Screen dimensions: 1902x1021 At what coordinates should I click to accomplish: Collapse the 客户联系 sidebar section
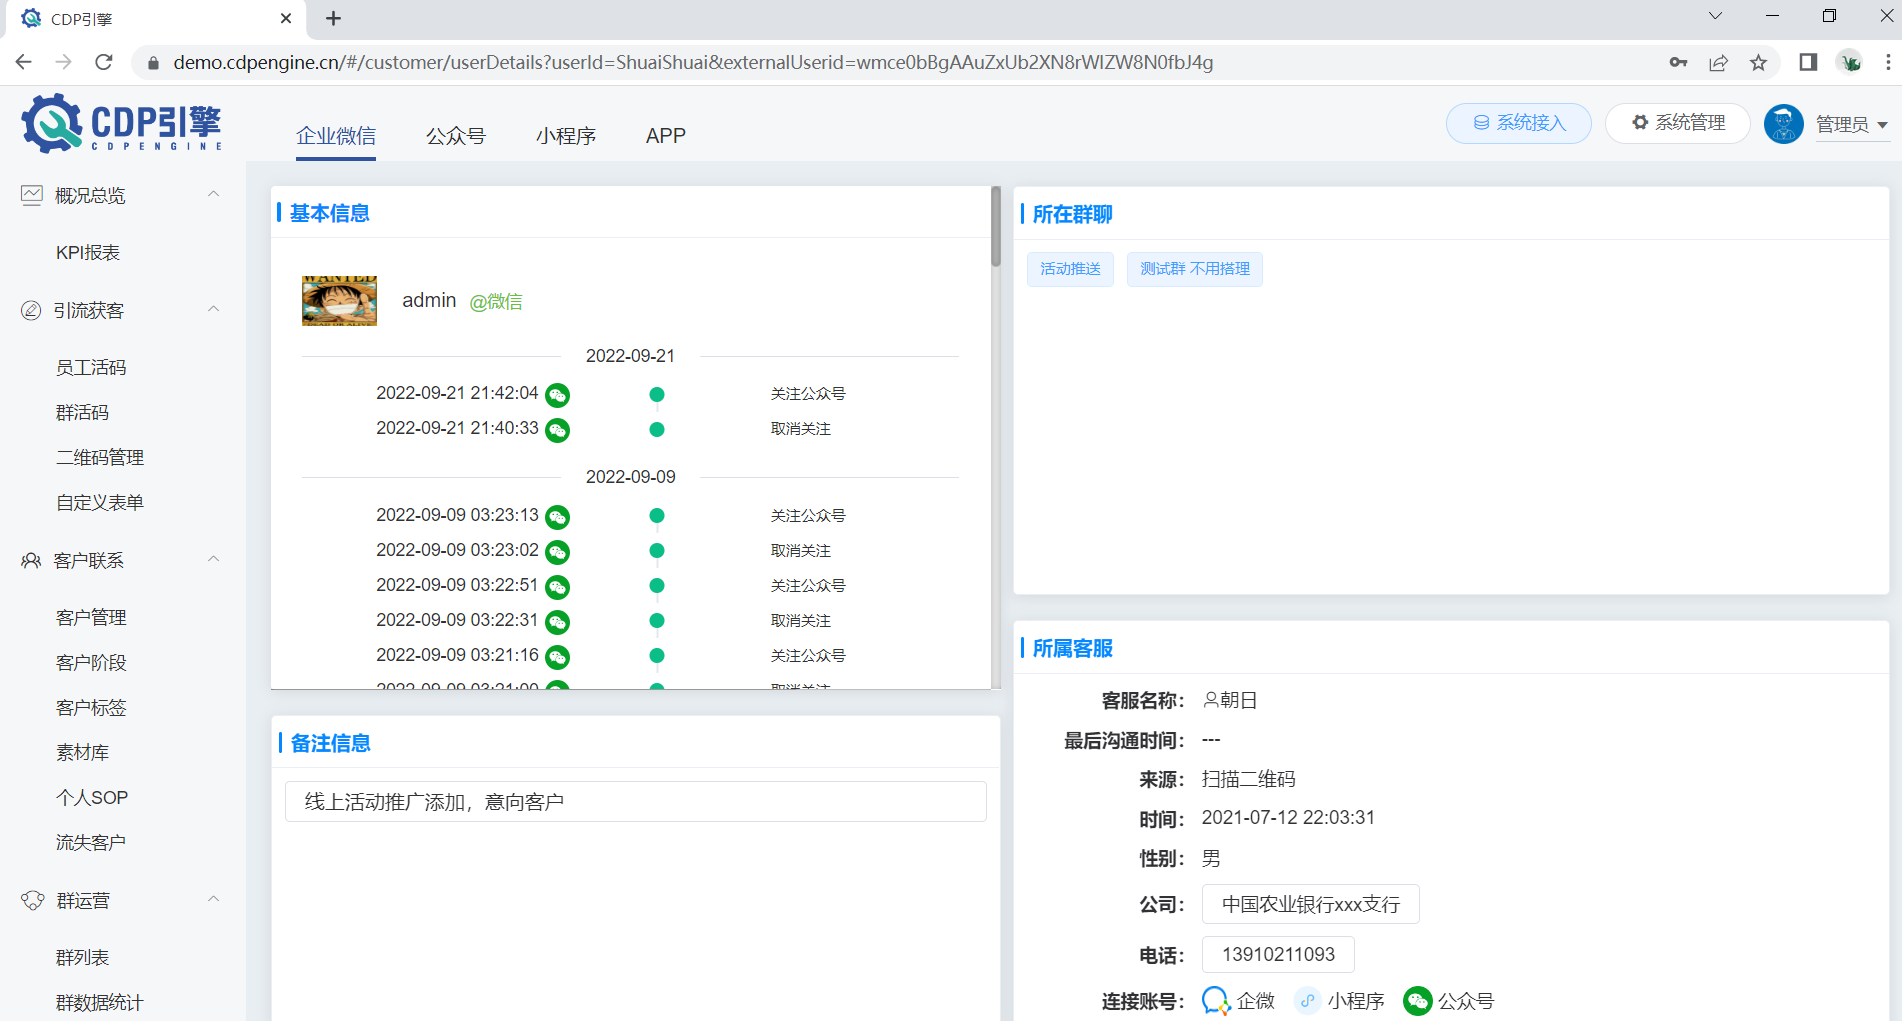click(213, 559)
